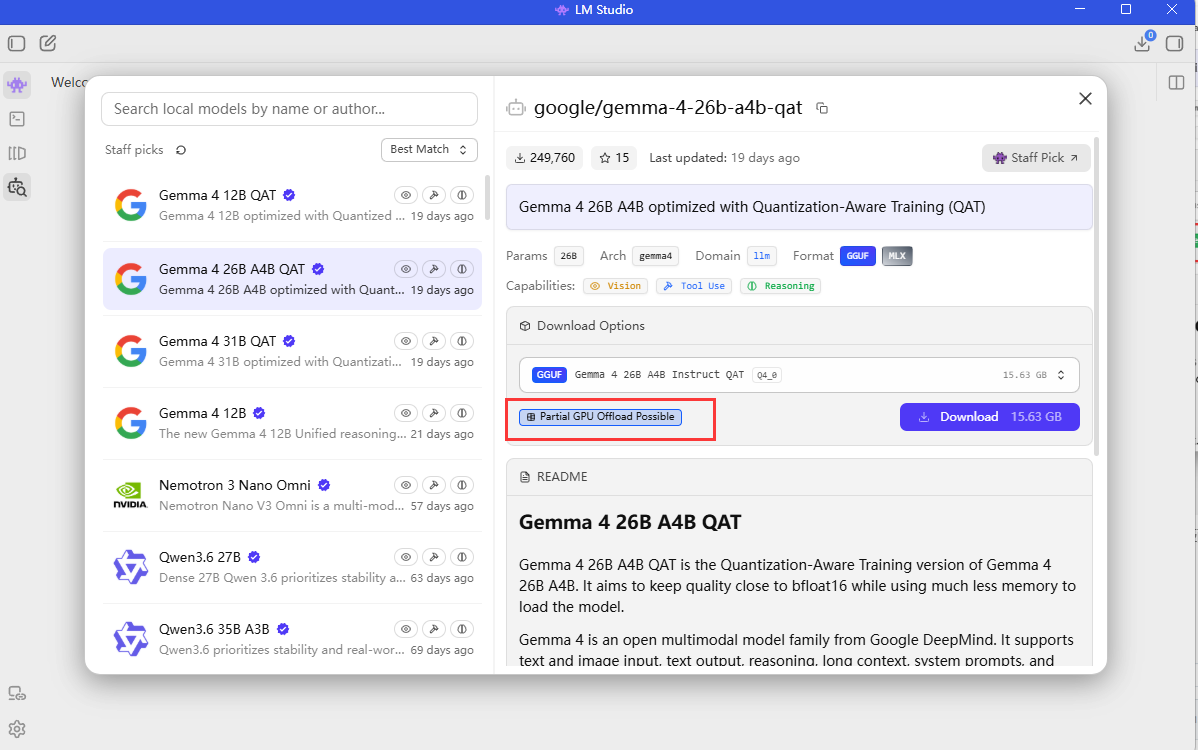Click the NVIDIA logo of Nemotron 3 Nano Omni

[131, 495]
